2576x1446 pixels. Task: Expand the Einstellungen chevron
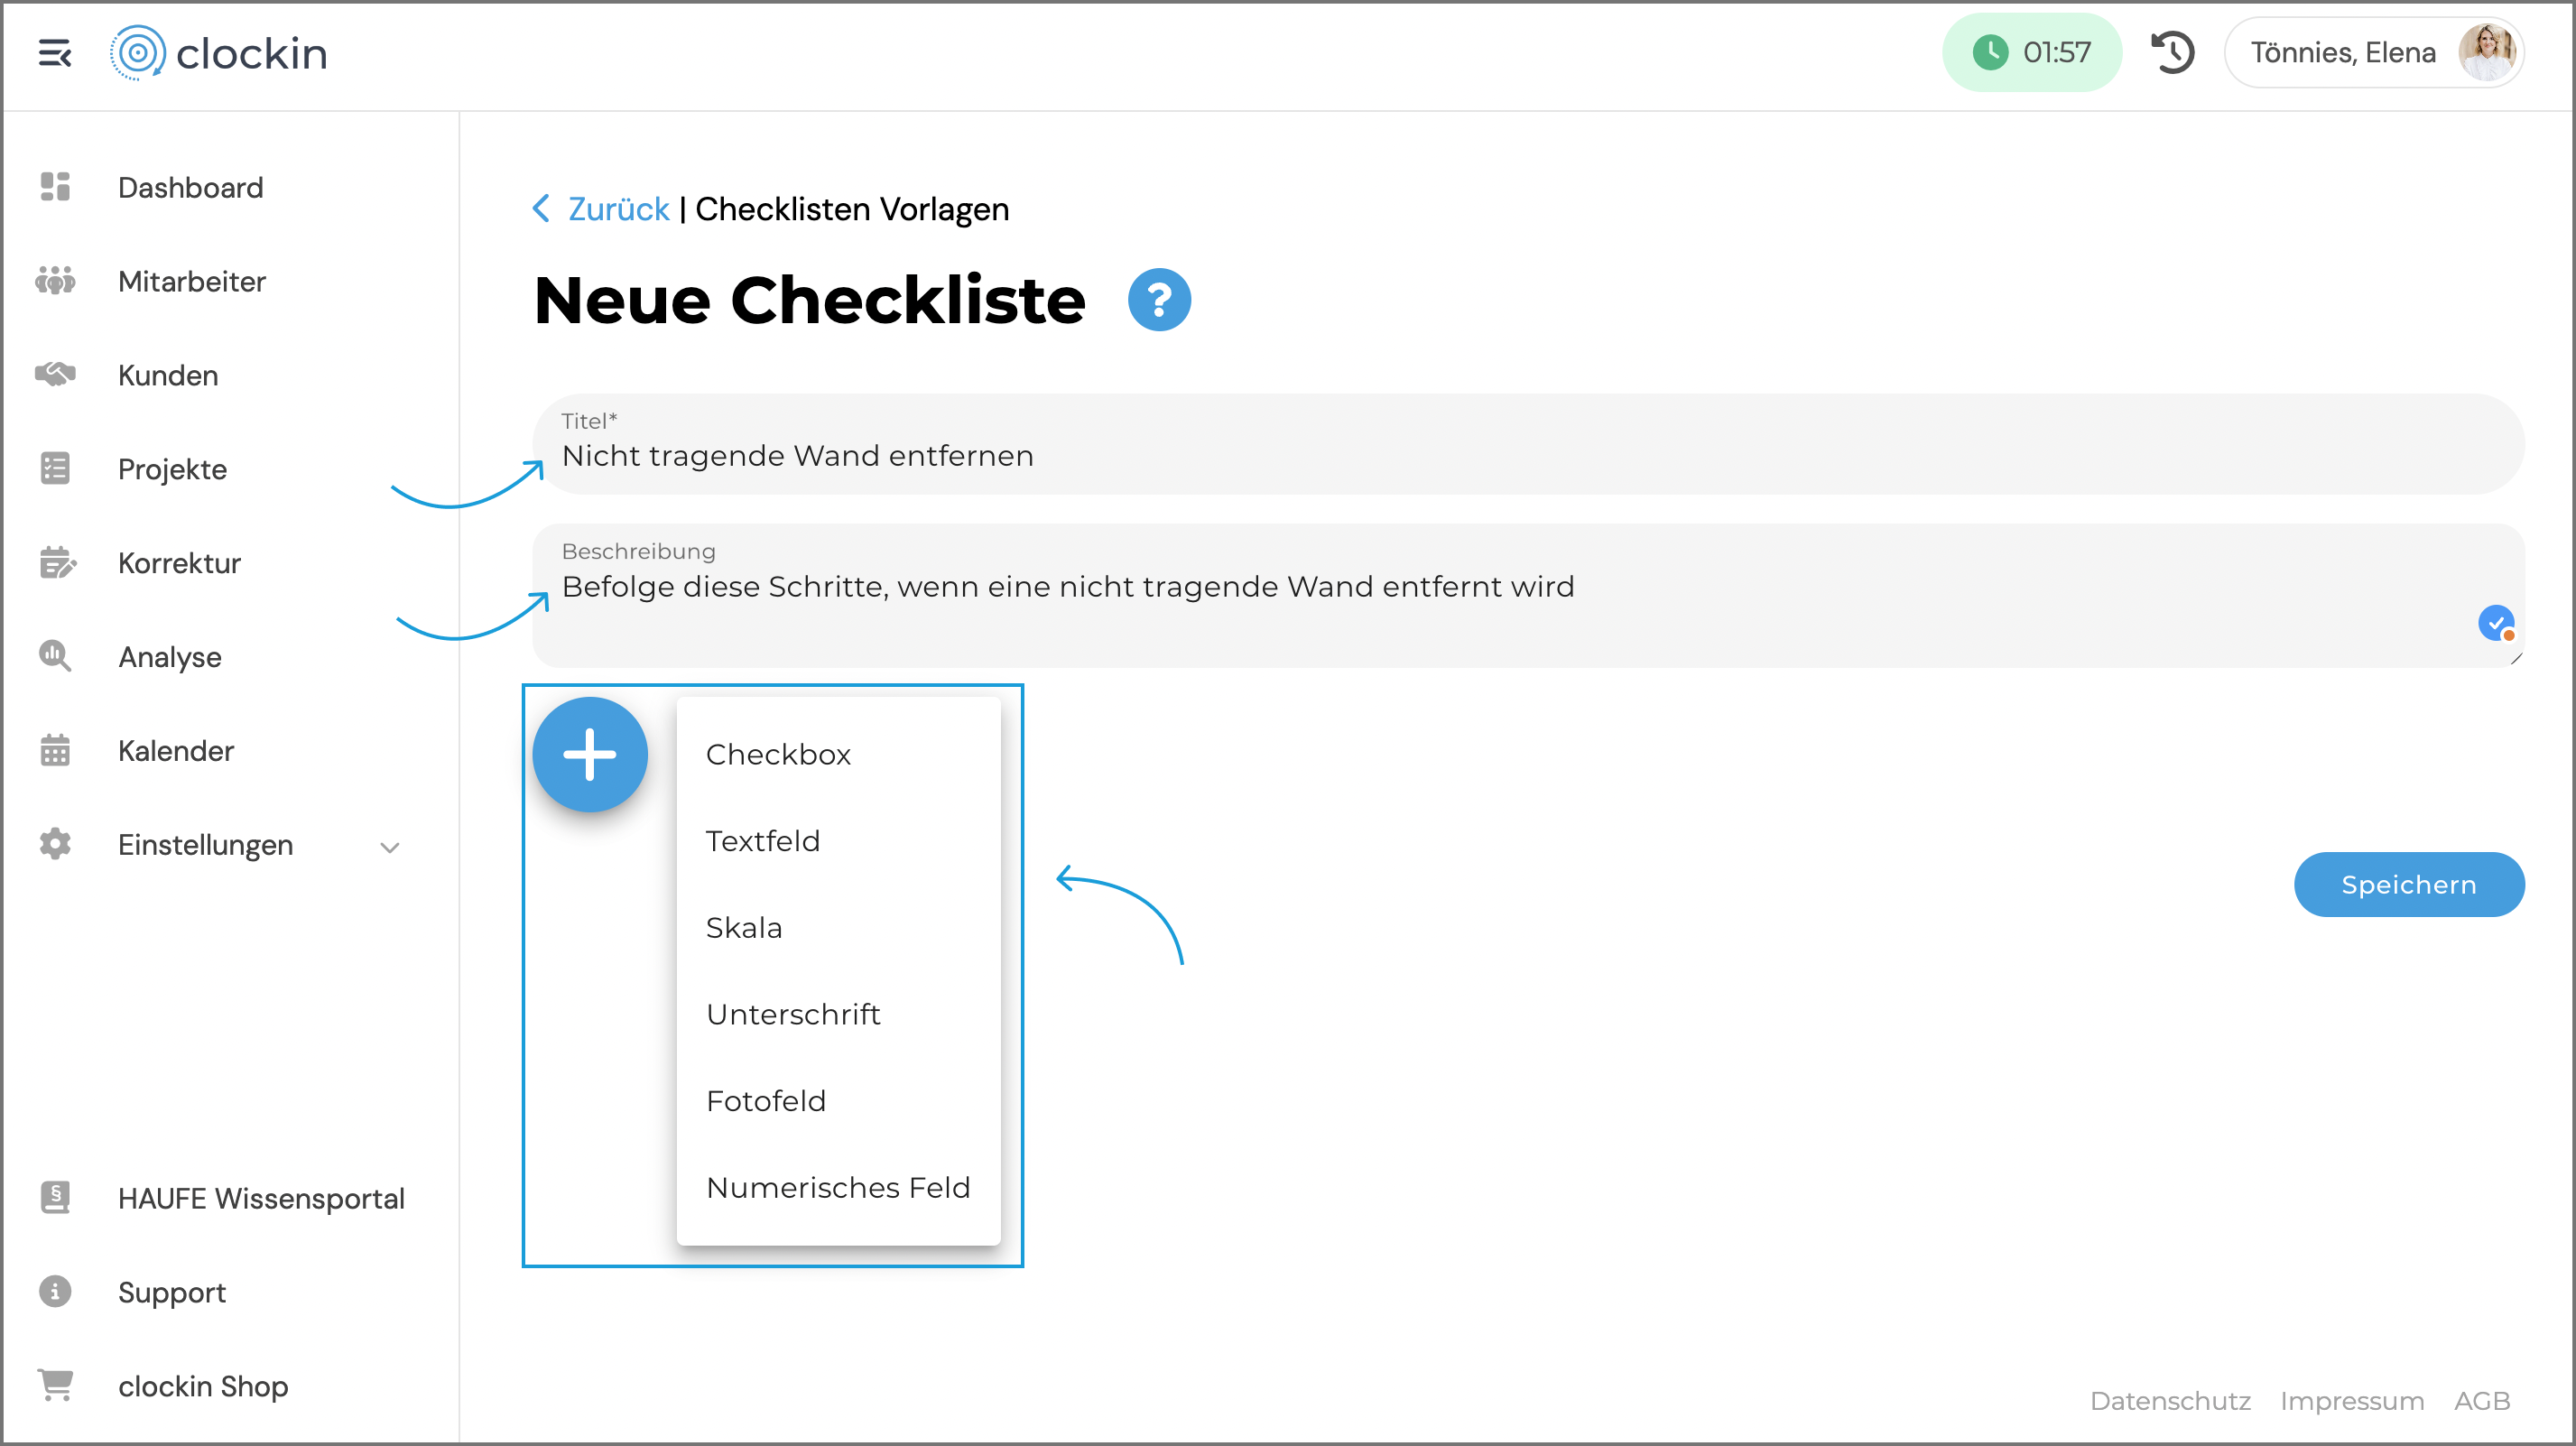390,847
